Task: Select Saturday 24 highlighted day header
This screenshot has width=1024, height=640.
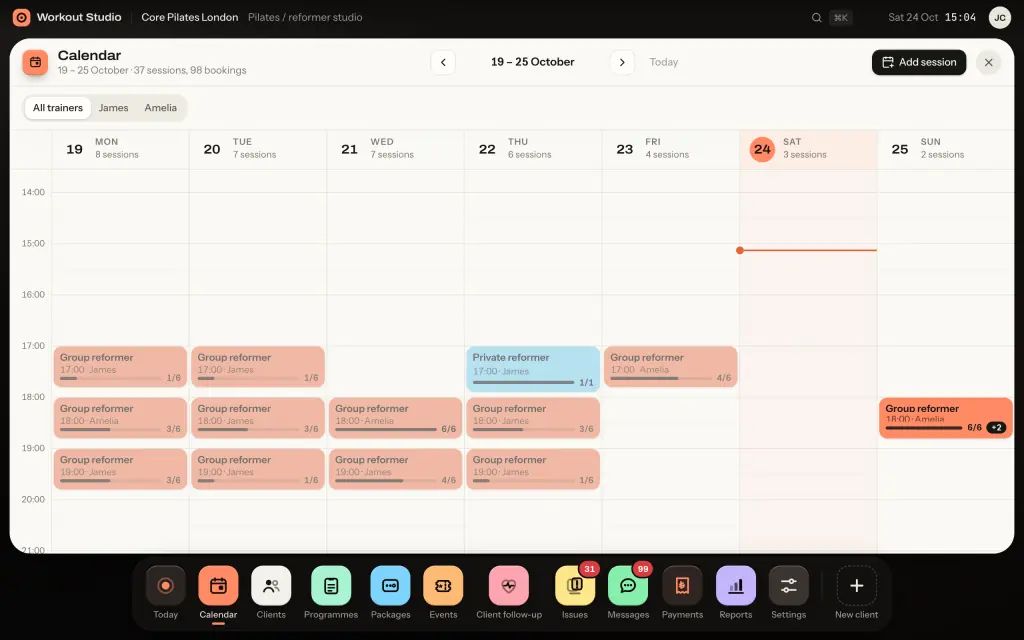Action: coord(808,149)
